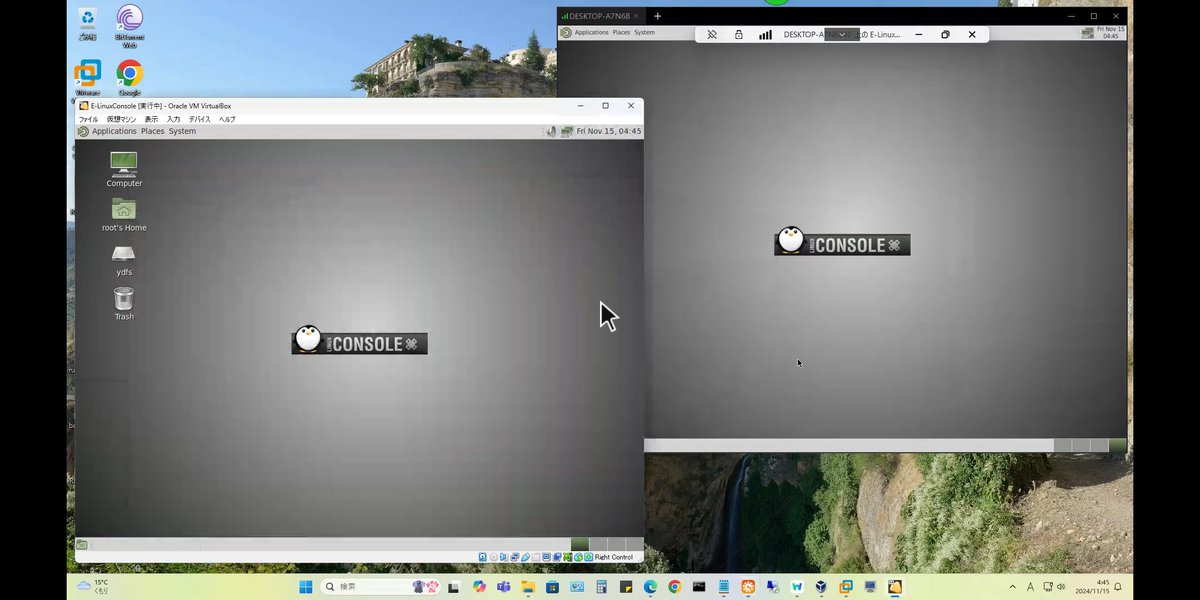The width and height of the screenshot is (1200, 600).
Task: Switch to VirtualBox cube icon in taskbar
Action: pyautogui.click(x=820, y=587)
